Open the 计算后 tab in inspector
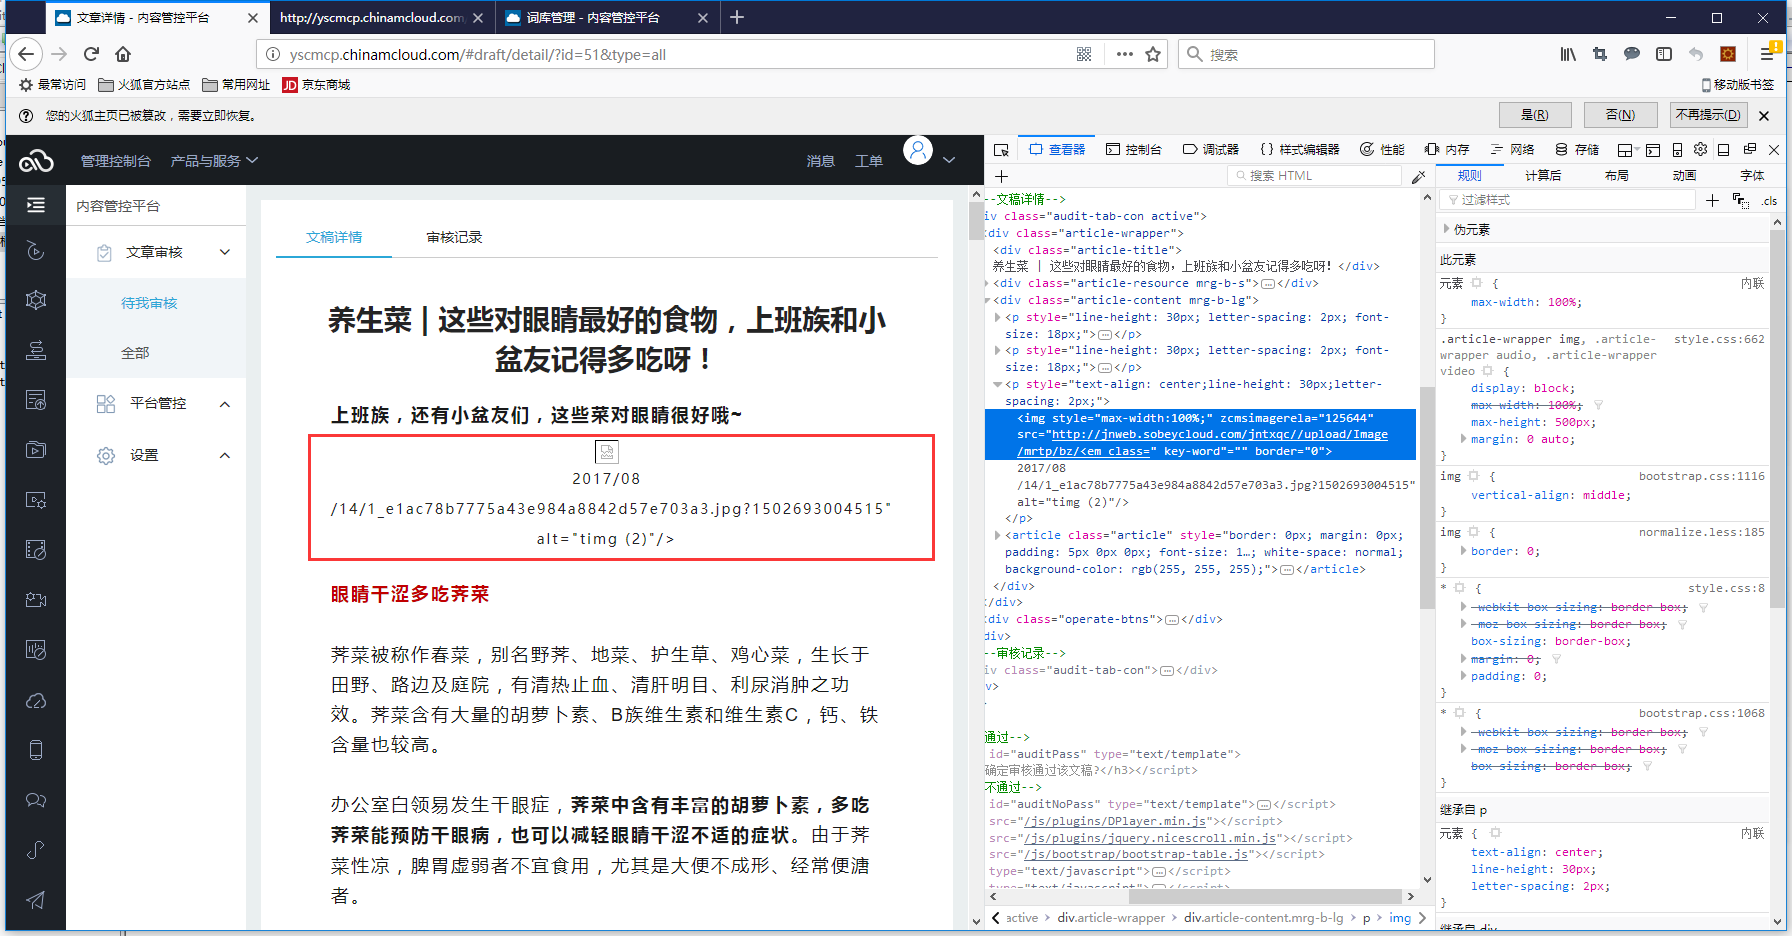The image size is (1792, 936). point(1543,176)
